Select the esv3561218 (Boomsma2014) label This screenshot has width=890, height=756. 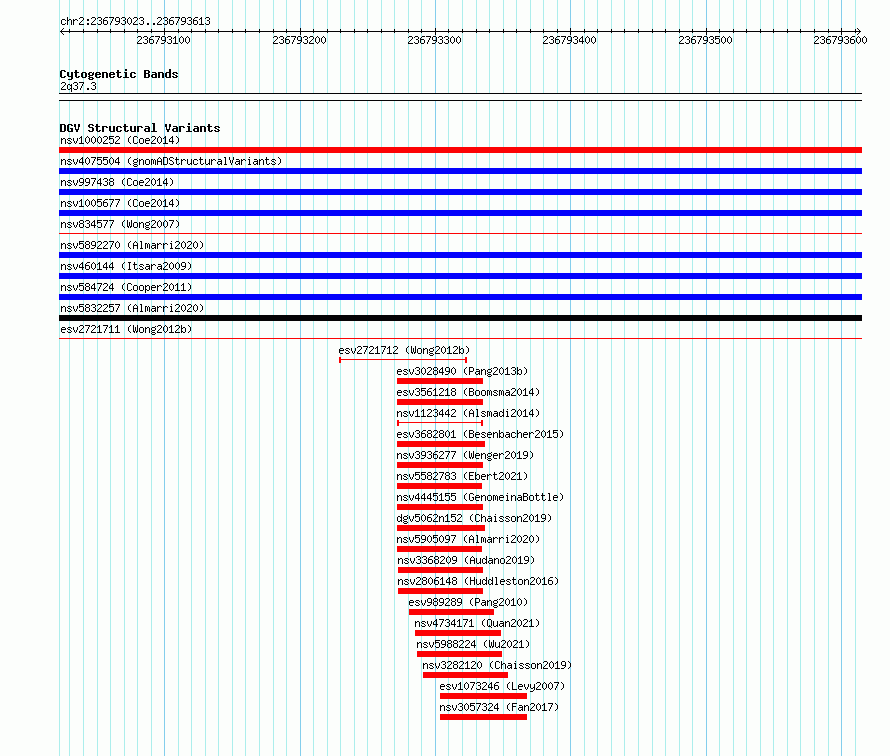pyautogui.click(x=468, y=392)
